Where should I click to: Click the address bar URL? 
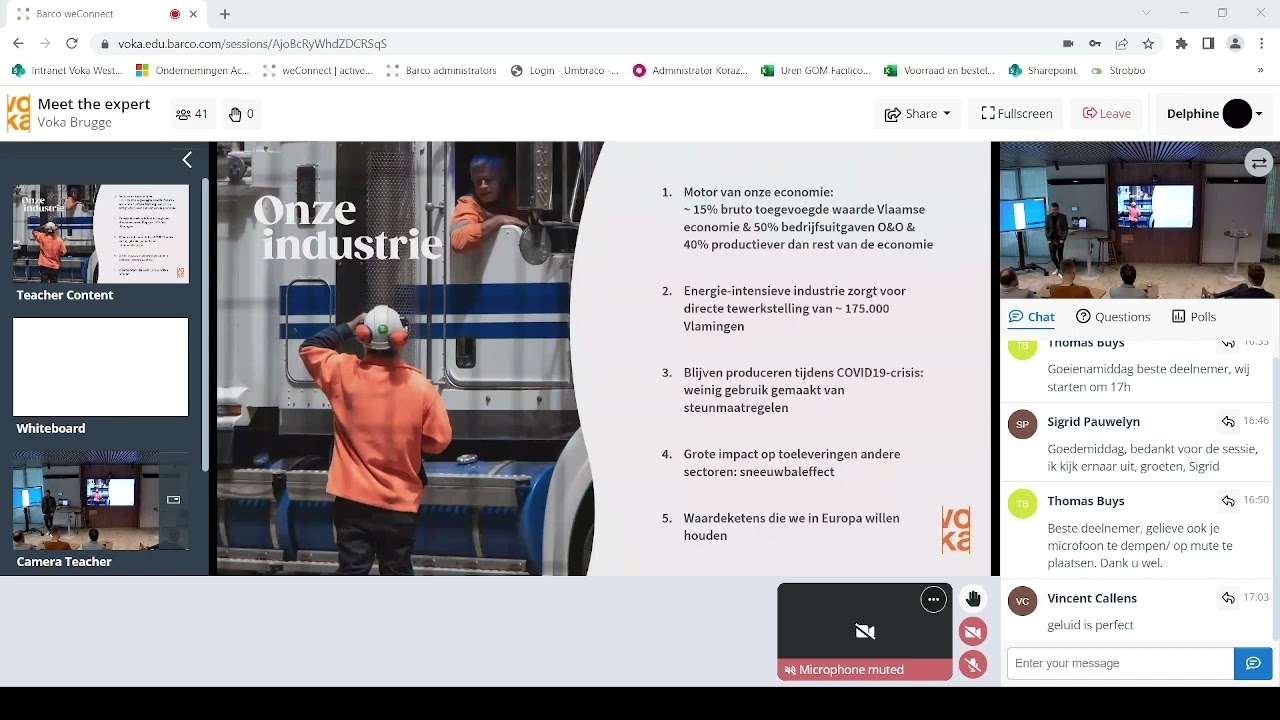pyautogui.click(x=252, y=44)
